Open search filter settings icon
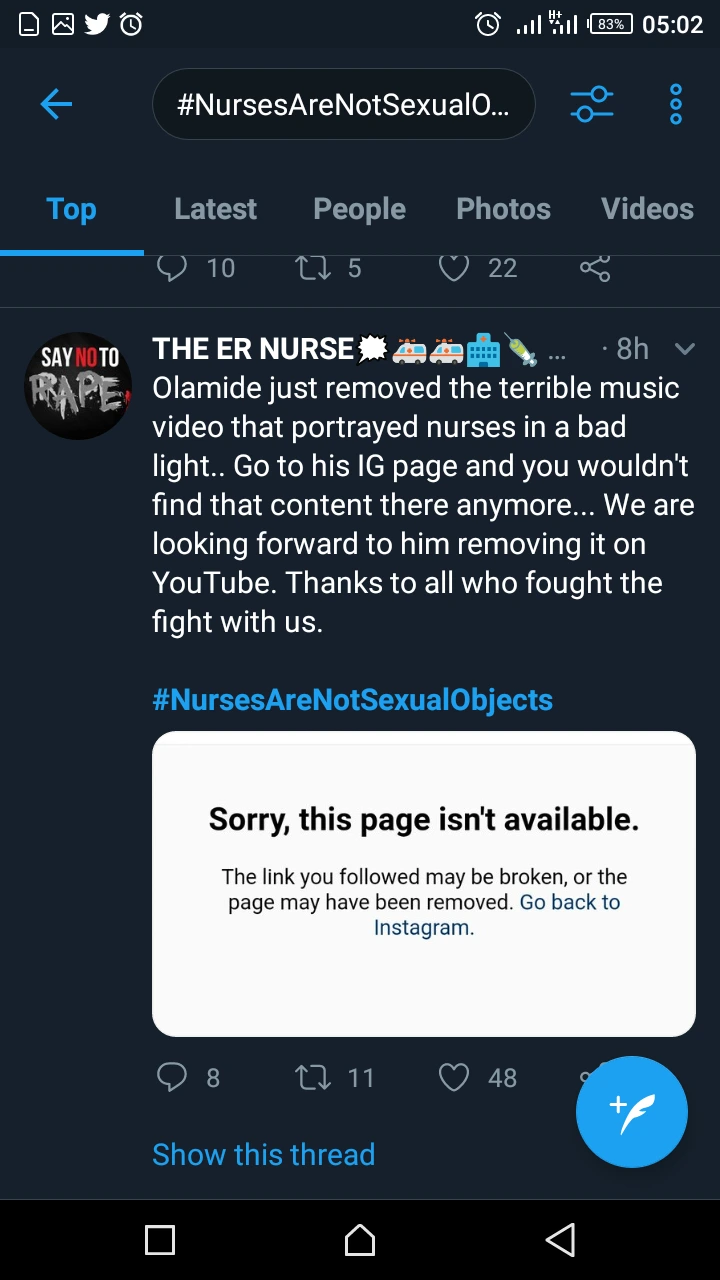This screenshot has width=720, height=1280. (592, 104)
